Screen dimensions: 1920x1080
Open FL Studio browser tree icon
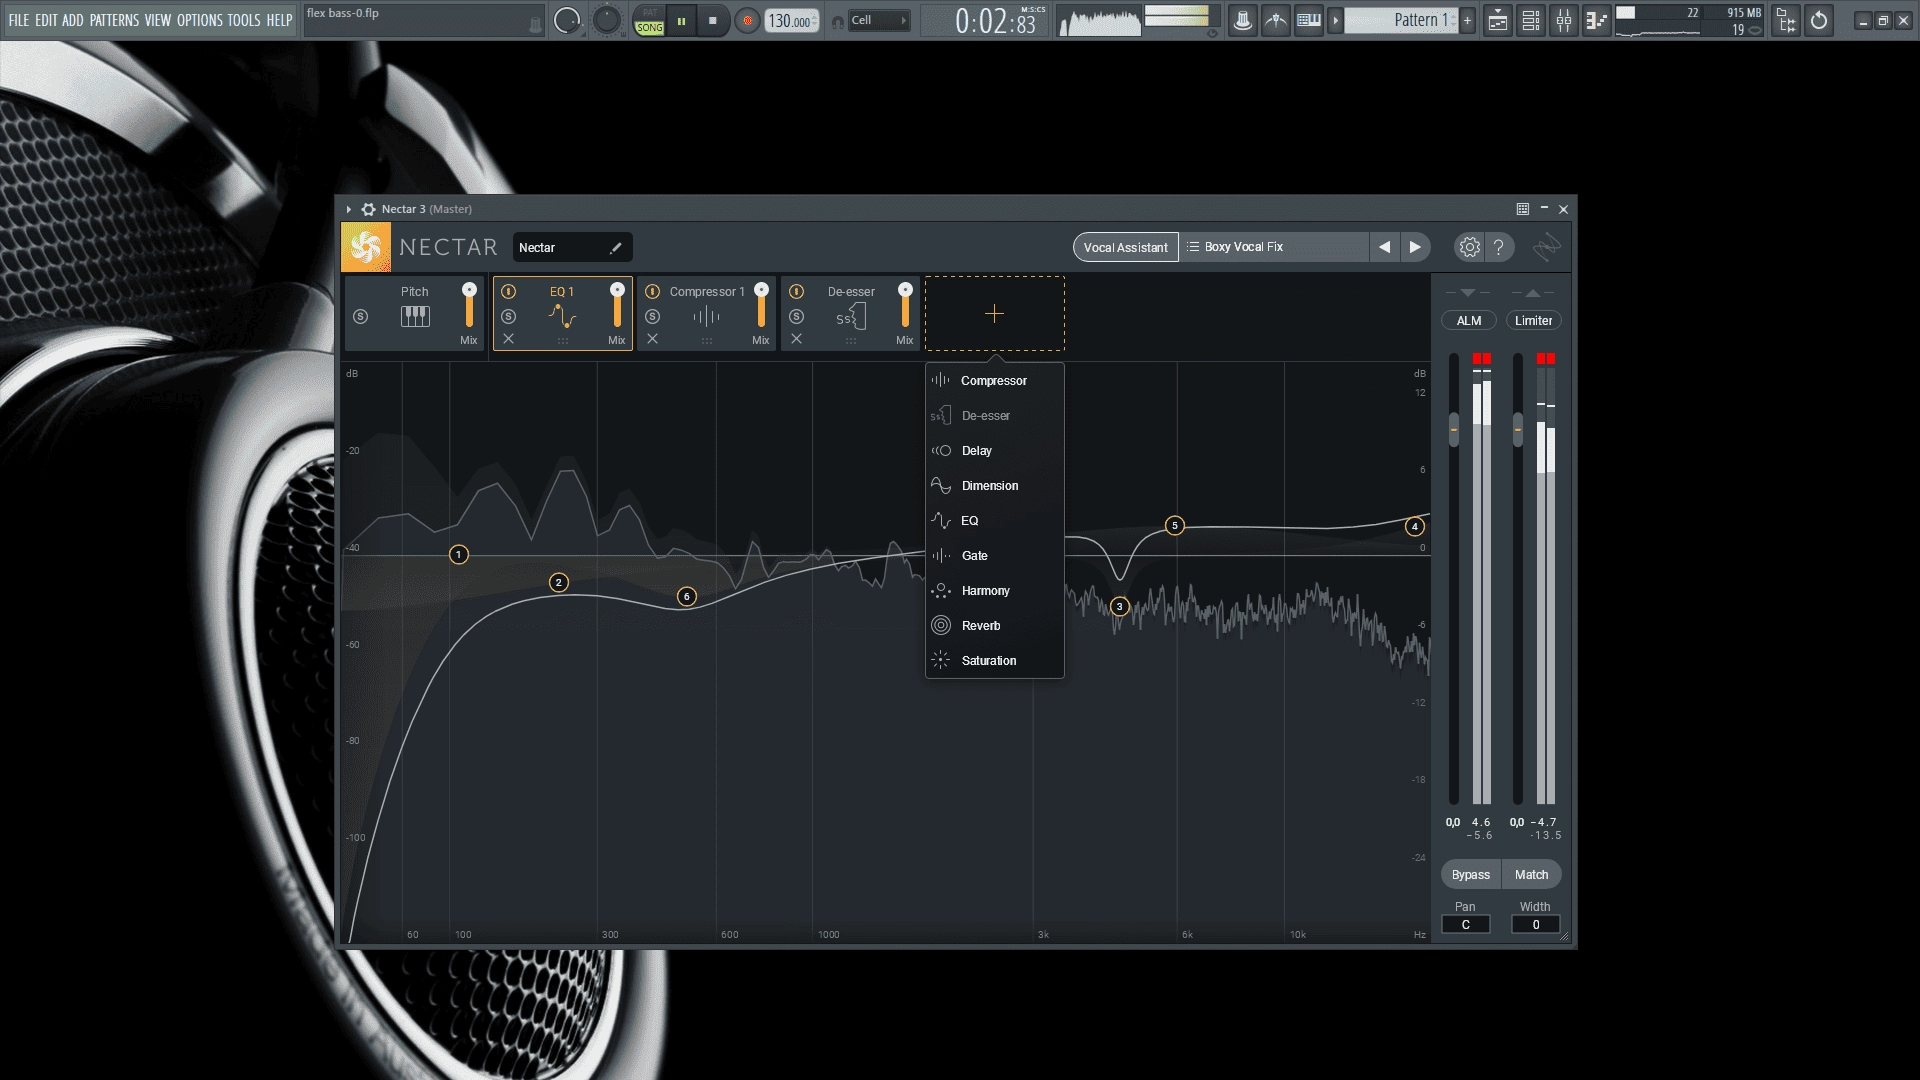click(1786, 20)
